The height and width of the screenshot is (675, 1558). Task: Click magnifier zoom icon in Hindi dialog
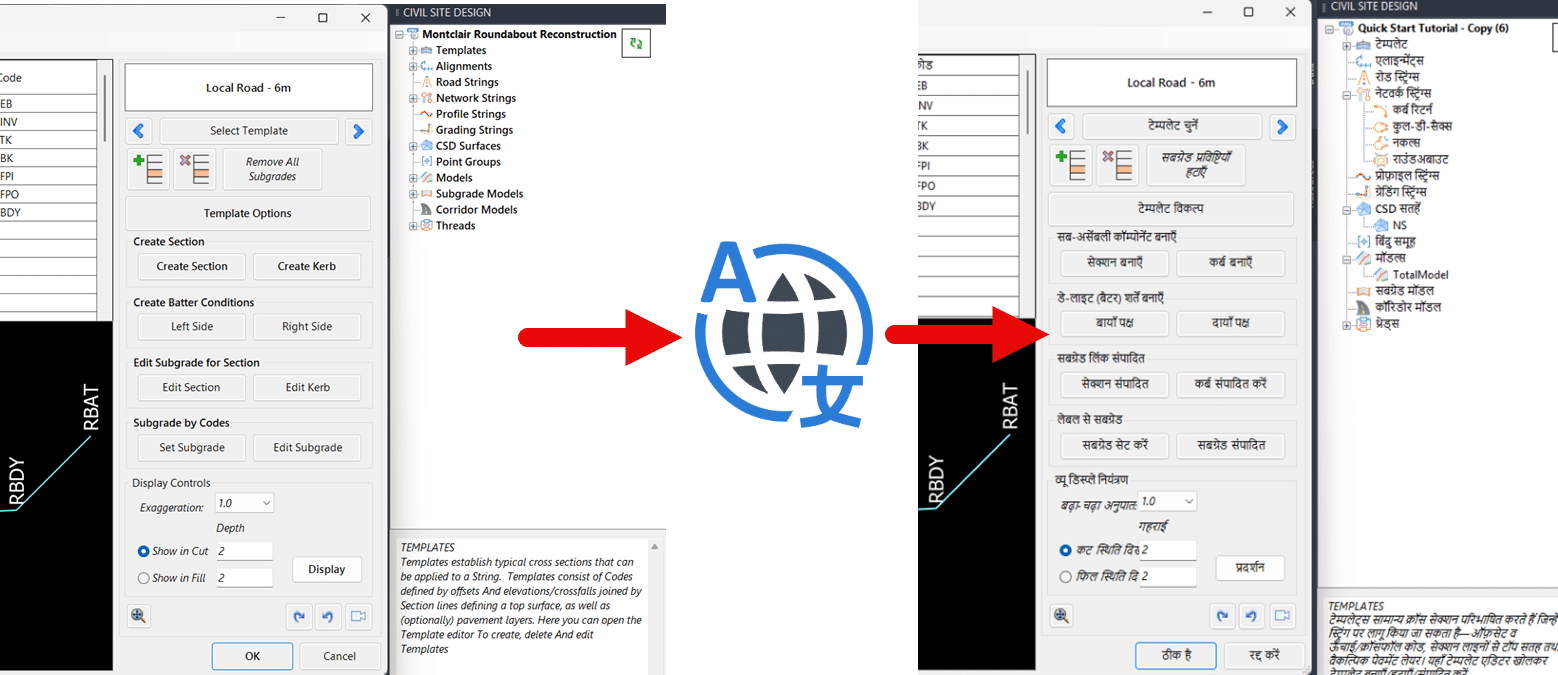pyautogui.click(x=1061, y=615)
